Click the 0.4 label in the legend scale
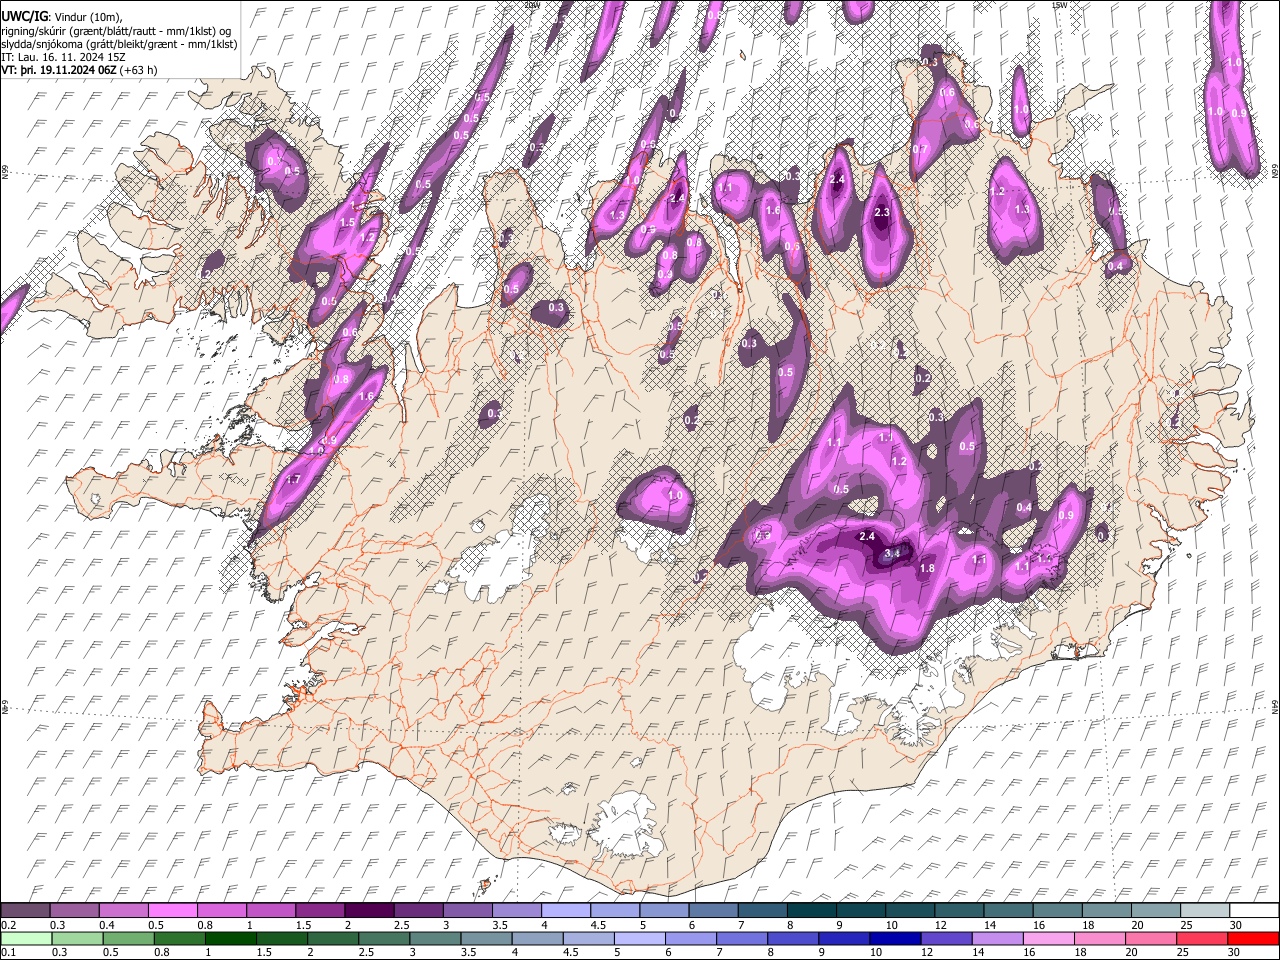1280x960 pixels. tap(107, 925)
